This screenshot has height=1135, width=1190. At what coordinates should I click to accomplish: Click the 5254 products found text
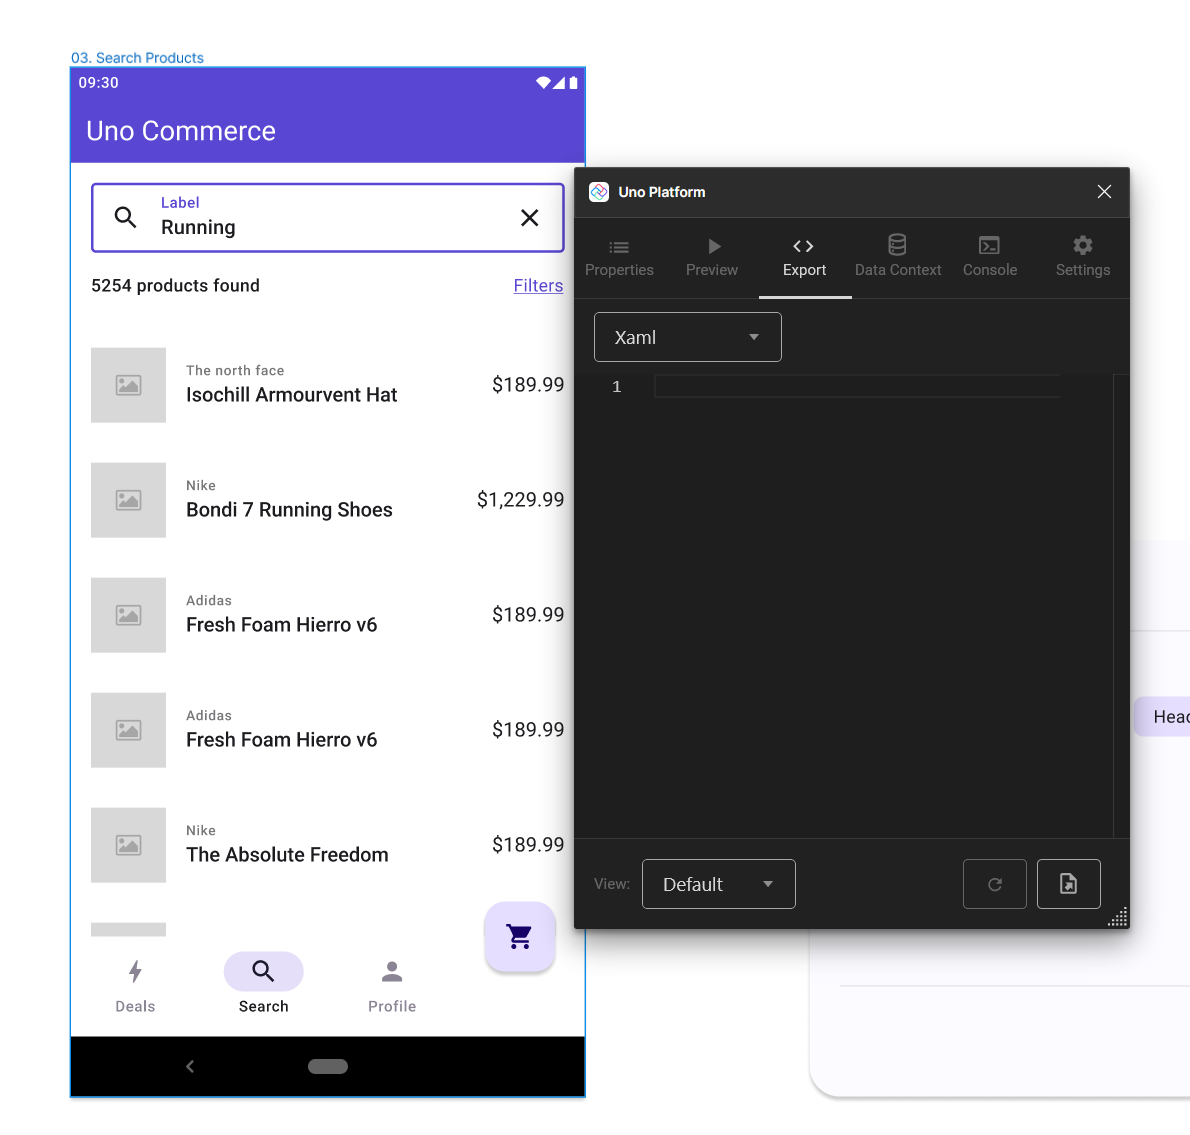(175, 286)
